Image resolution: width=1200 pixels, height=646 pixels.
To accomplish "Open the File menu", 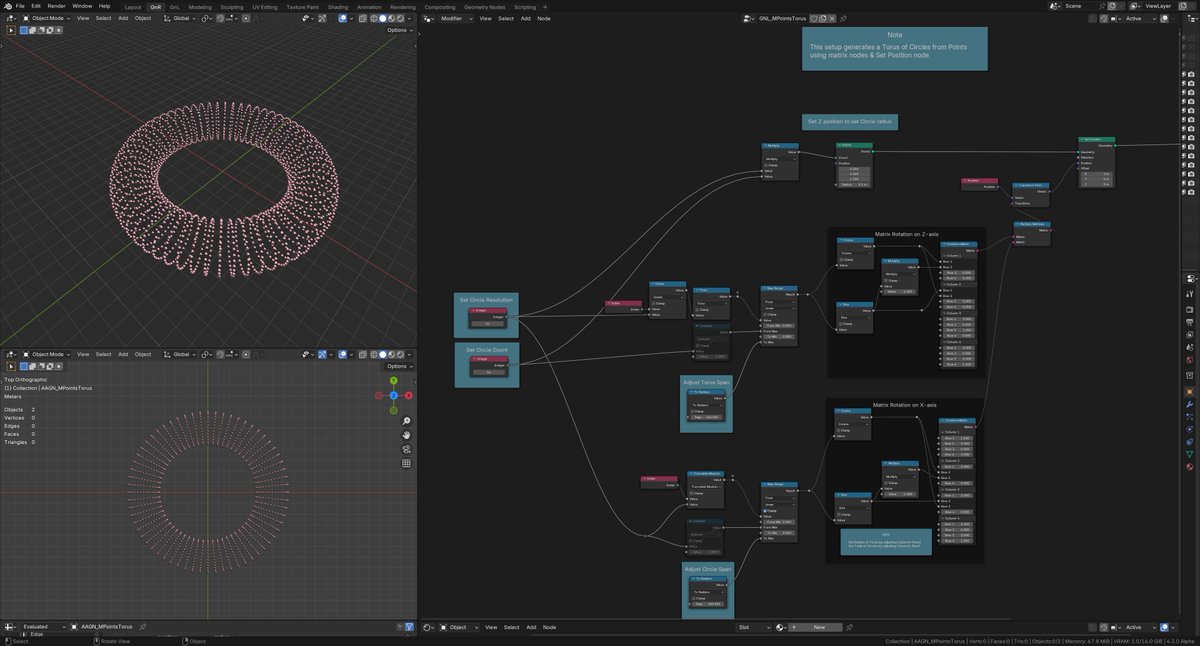I will tap(20, 6).
